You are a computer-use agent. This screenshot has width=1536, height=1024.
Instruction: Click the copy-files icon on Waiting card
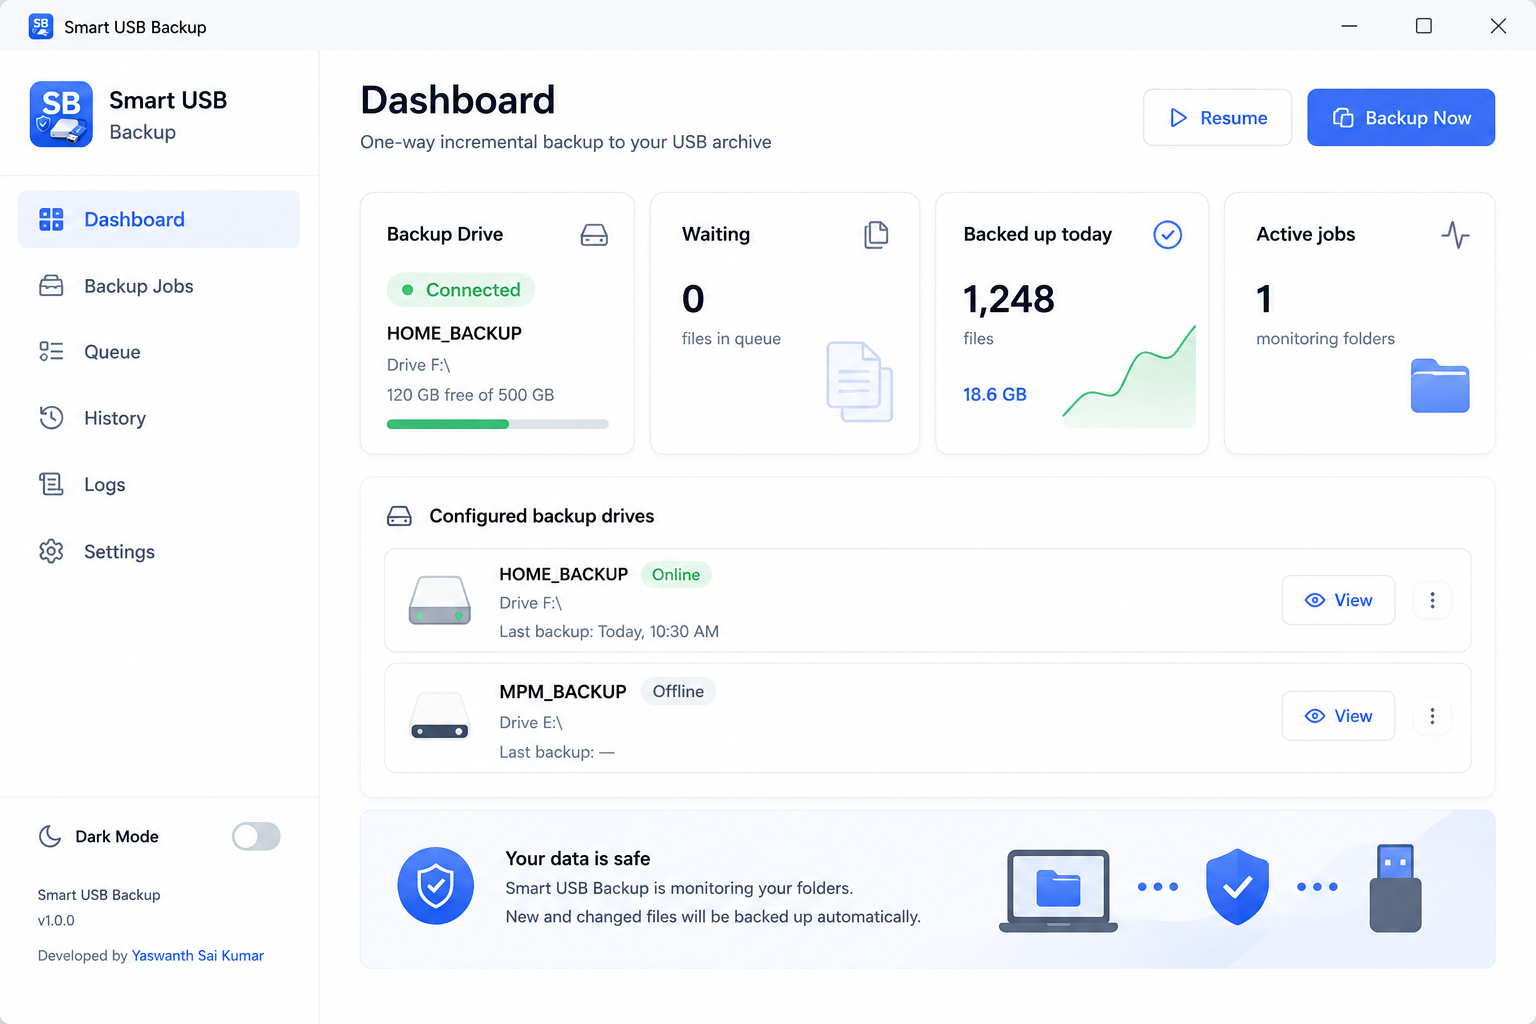tap(876, 235)
